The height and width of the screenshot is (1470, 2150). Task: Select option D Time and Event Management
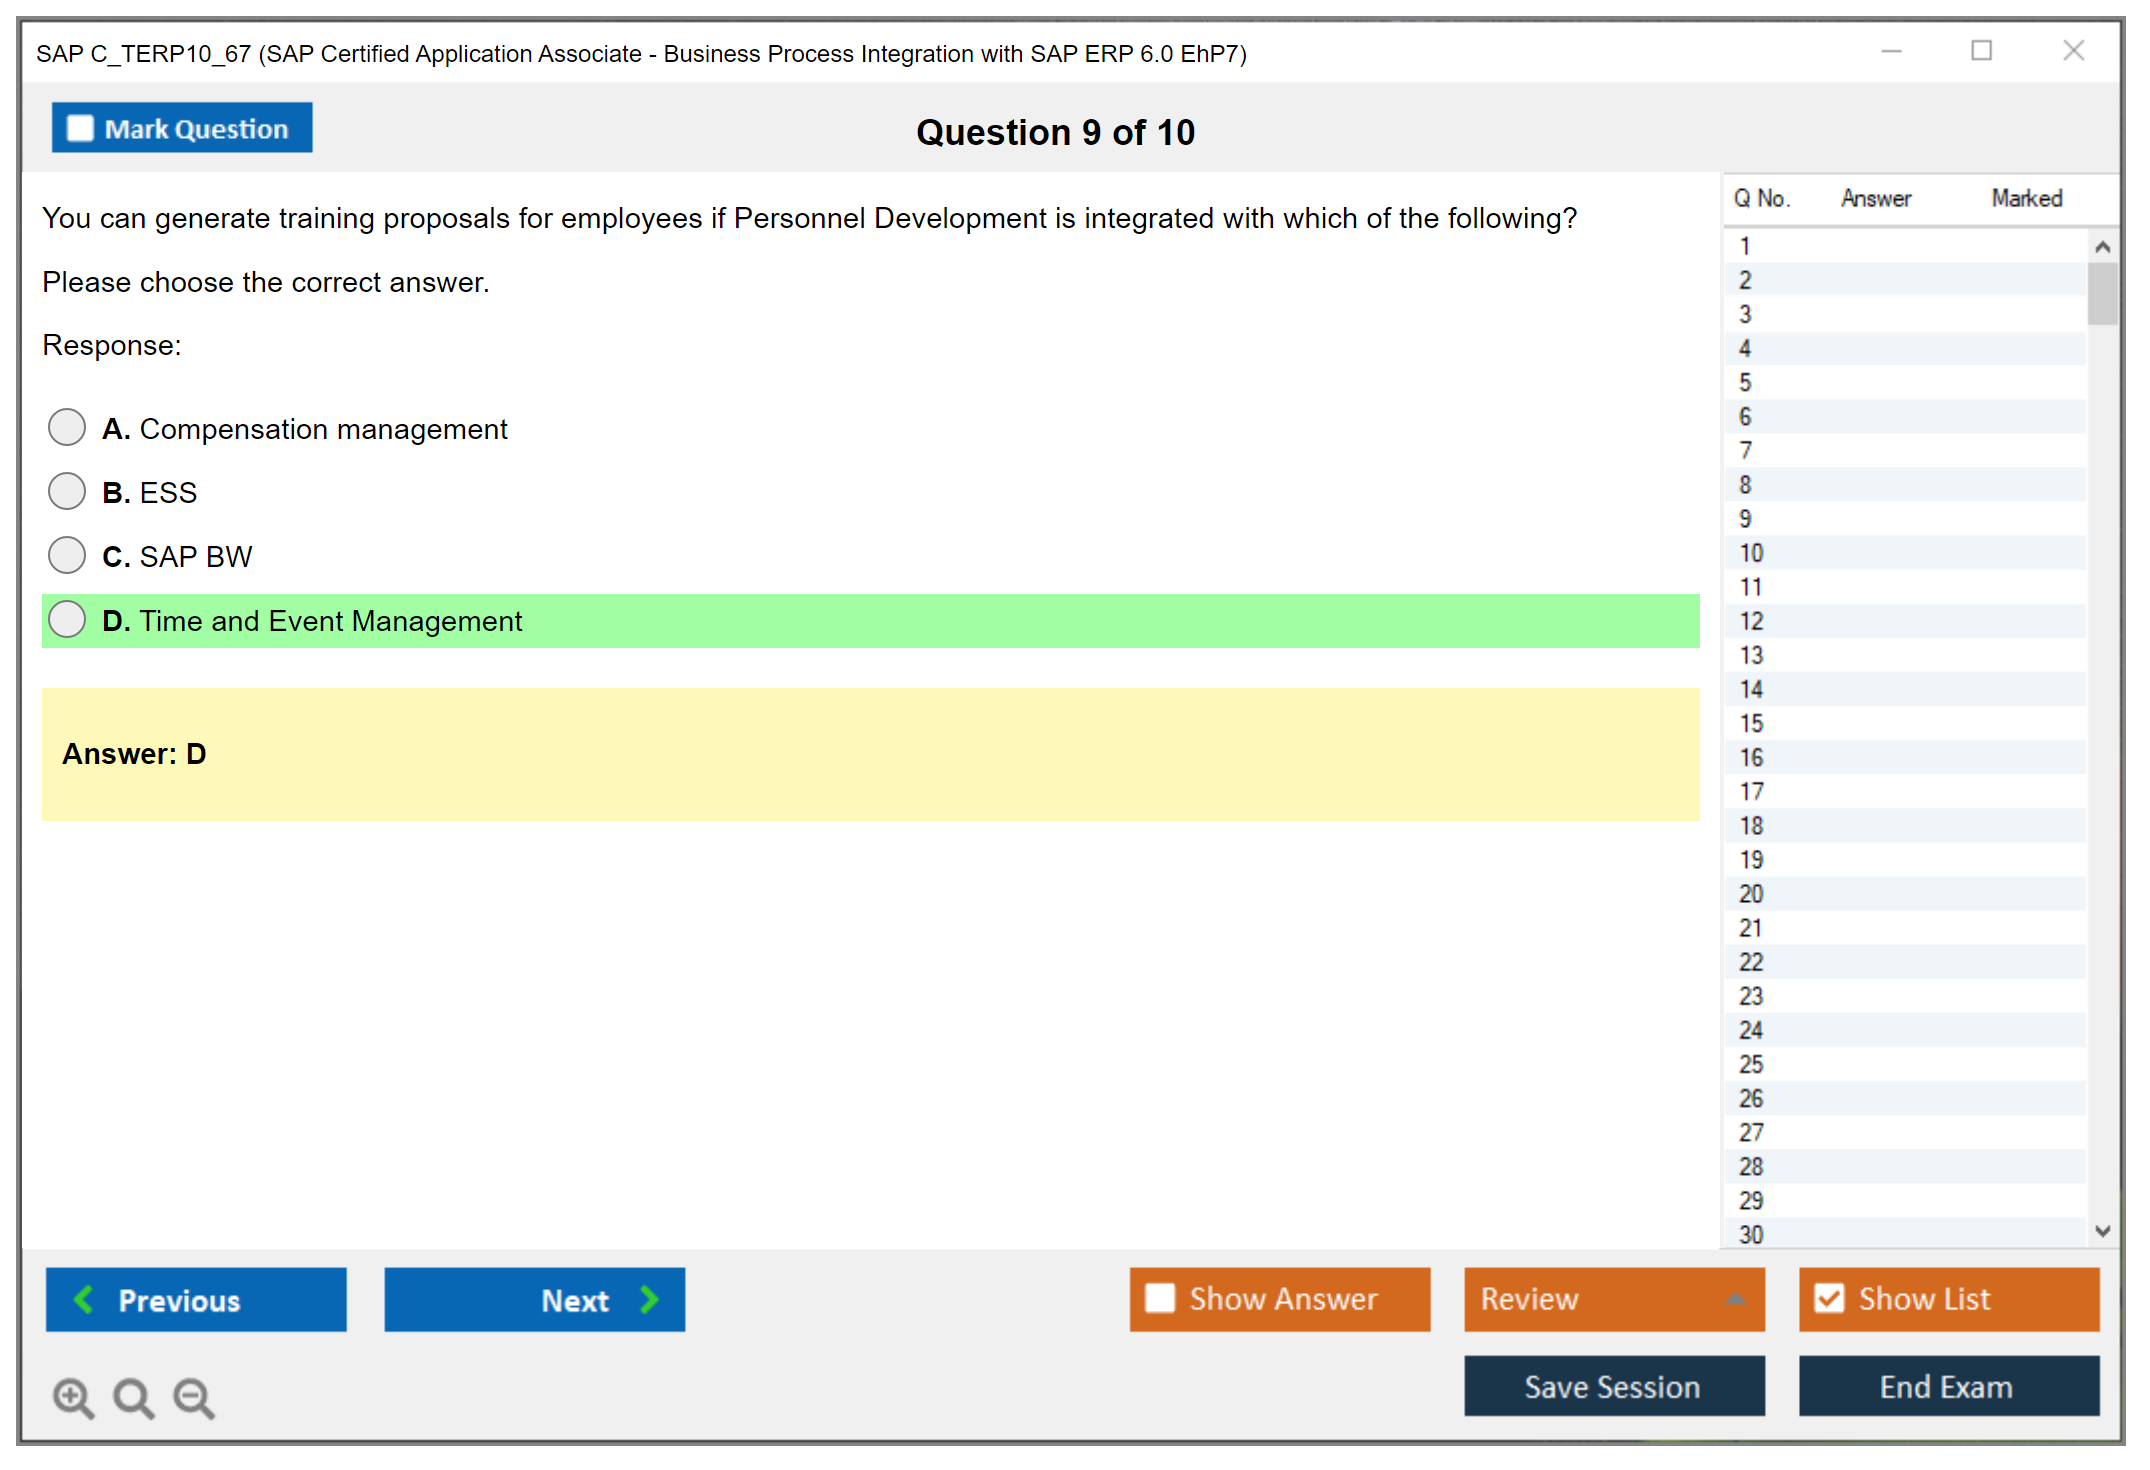click(x=67, y=619)
